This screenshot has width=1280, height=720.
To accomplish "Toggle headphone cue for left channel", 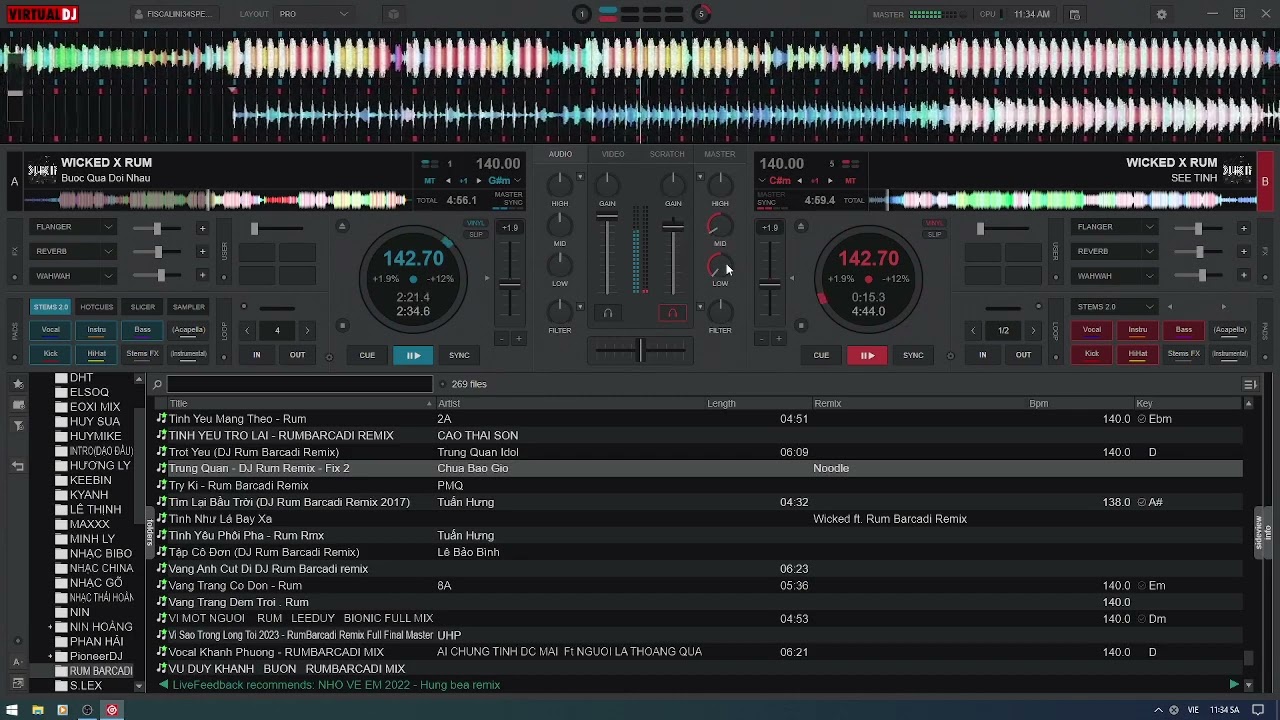I will click(x=607, y=313).
